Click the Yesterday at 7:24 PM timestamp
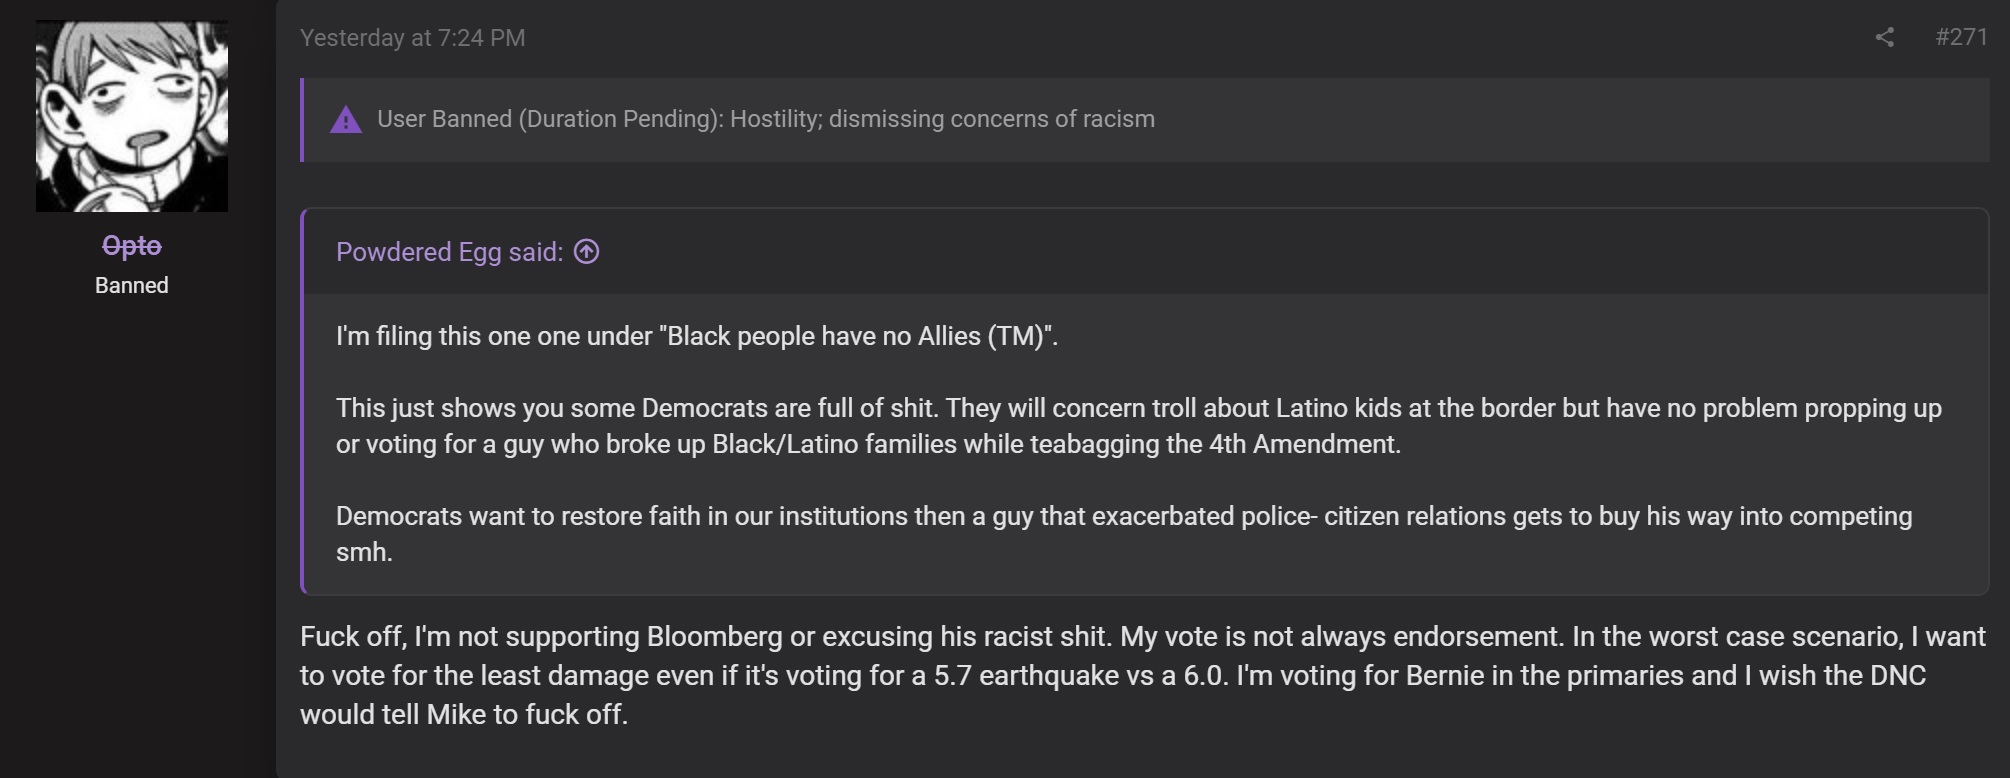The image size is (2010, 778). coord(412,38)
